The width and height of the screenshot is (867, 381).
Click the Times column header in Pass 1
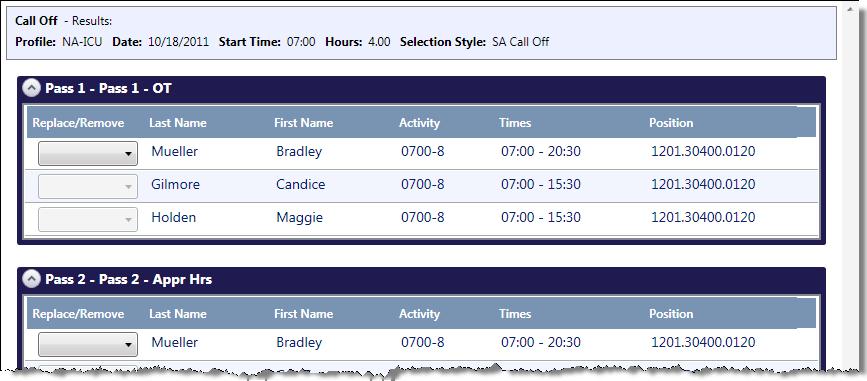pyautogui.click(x=515, y=123)
